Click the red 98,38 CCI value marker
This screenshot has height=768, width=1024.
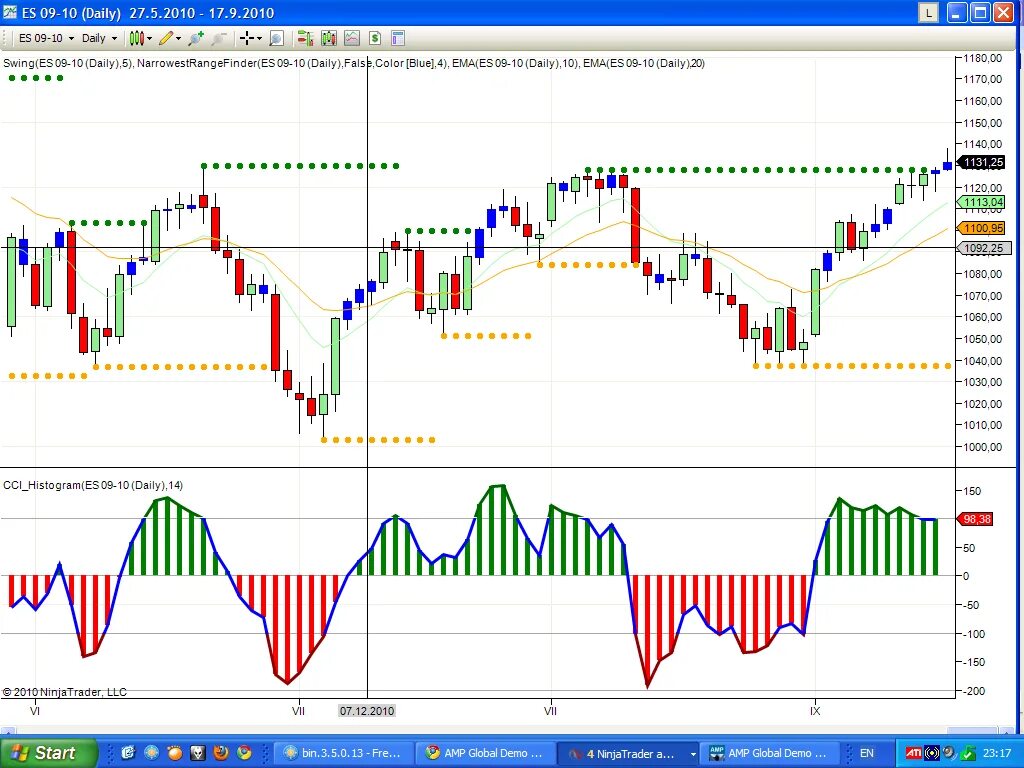pyautogui.click(x=976, y=519)
